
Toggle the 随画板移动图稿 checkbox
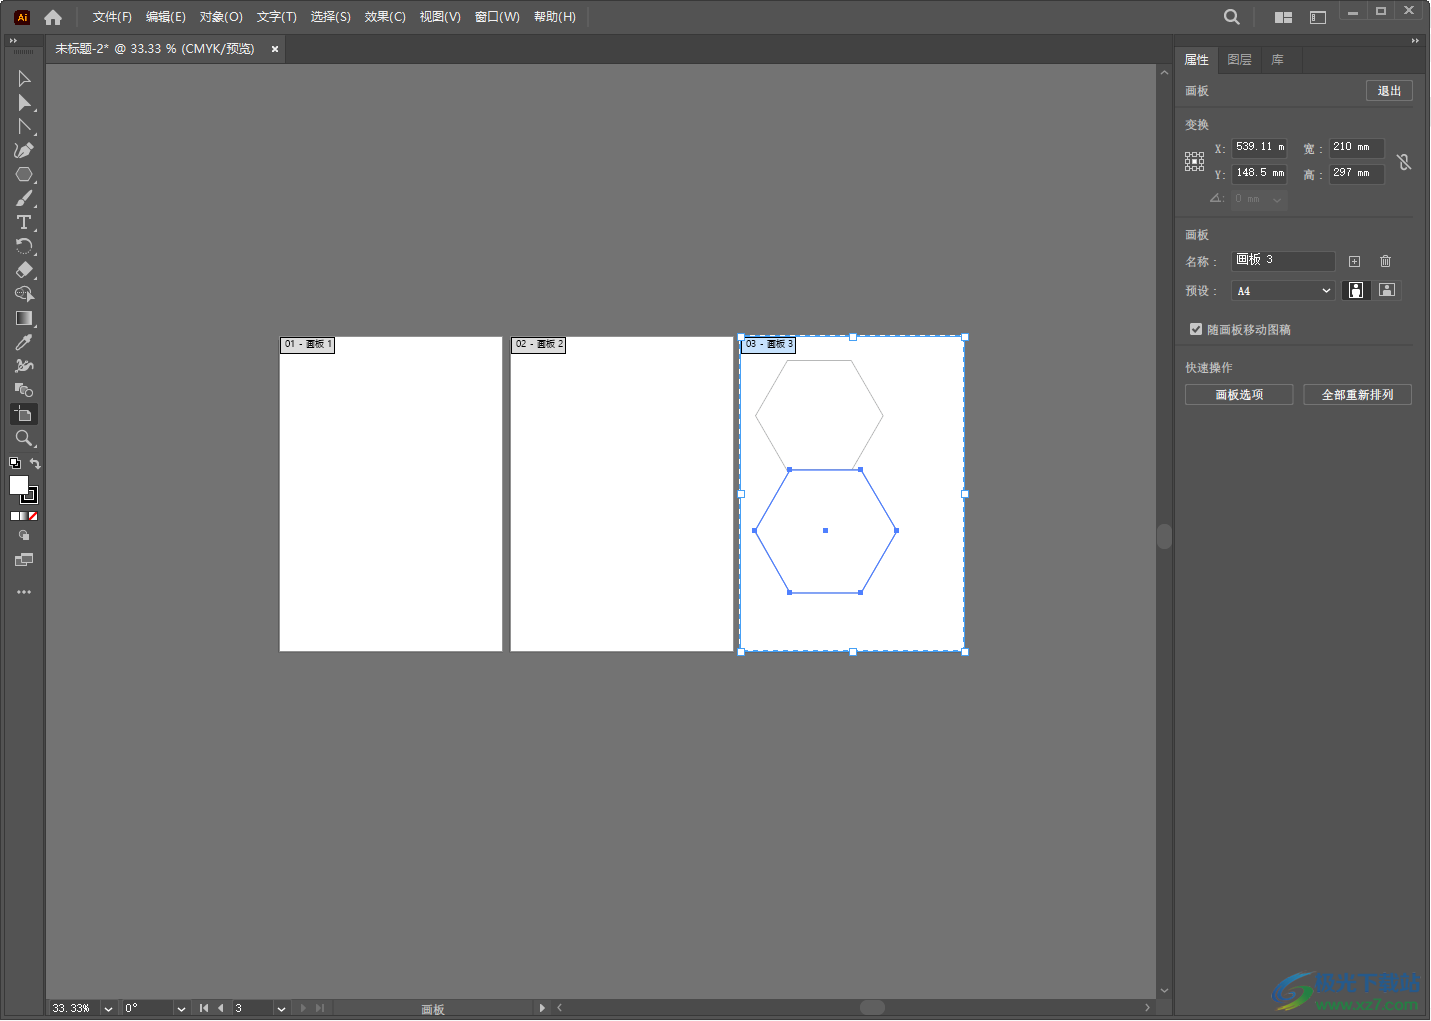click(1196, 329)
